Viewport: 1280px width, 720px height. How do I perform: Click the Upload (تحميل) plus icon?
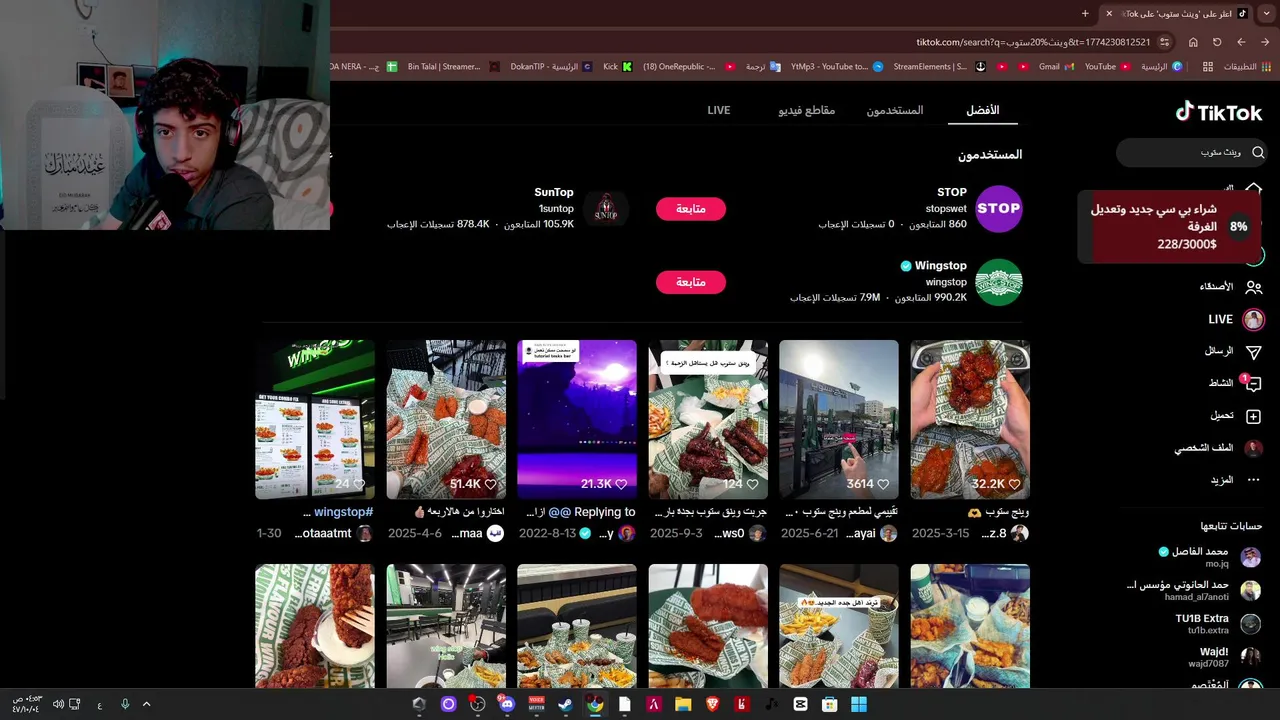(1253, 416)
